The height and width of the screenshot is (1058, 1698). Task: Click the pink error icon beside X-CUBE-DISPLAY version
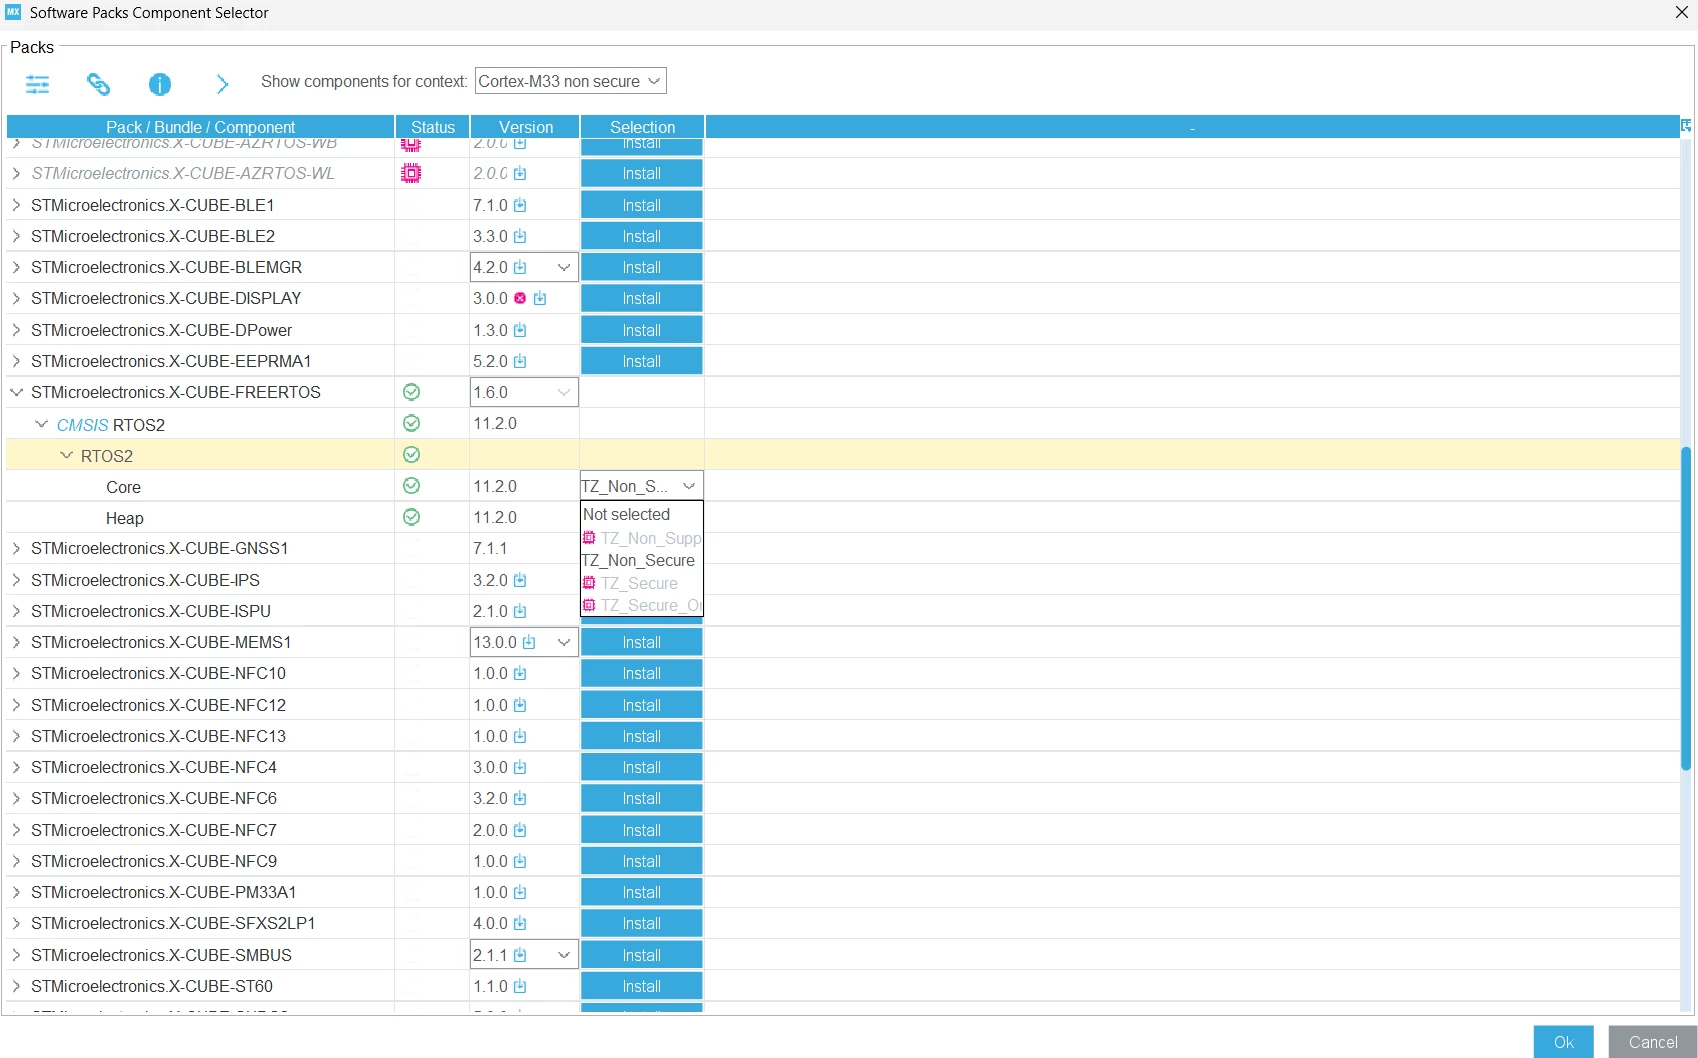click(520, 298)
